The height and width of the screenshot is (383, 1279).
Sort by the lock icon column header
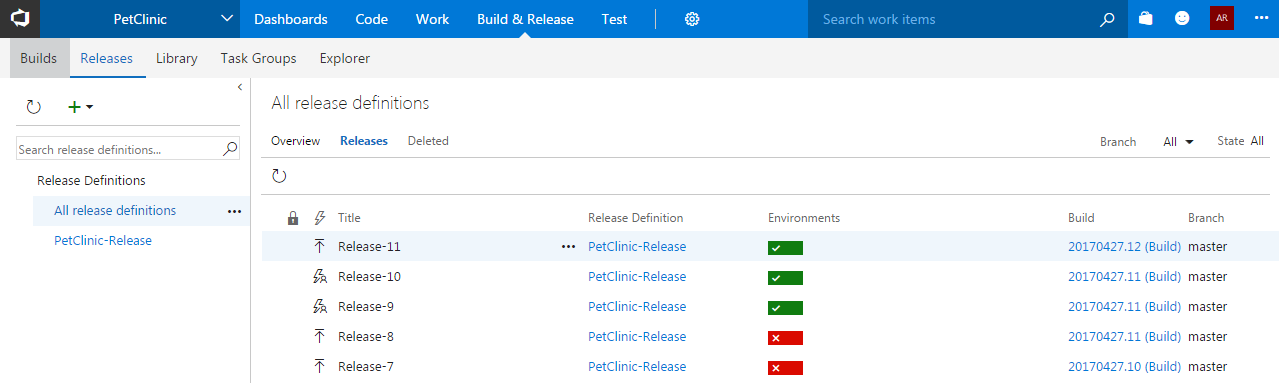coord(293,217)
